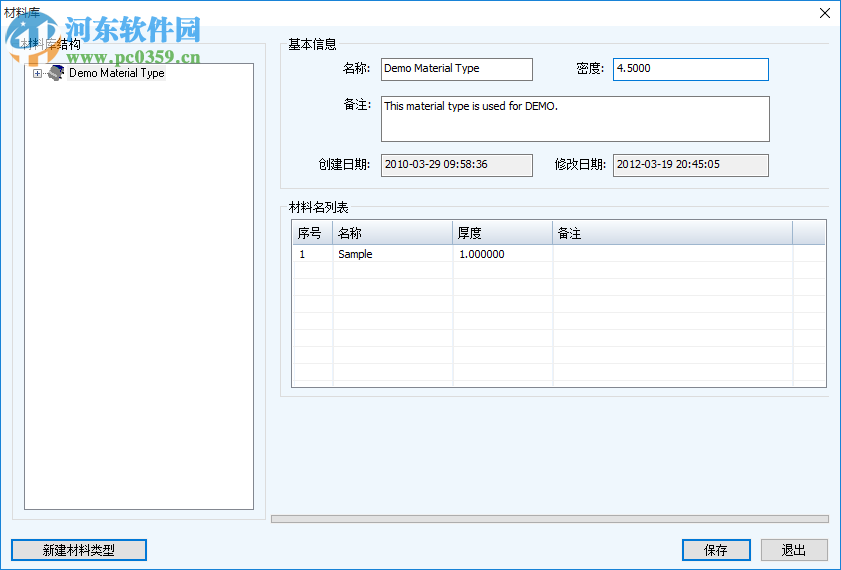
Task: Click the 厚度 column header
Action: [503, 233]
